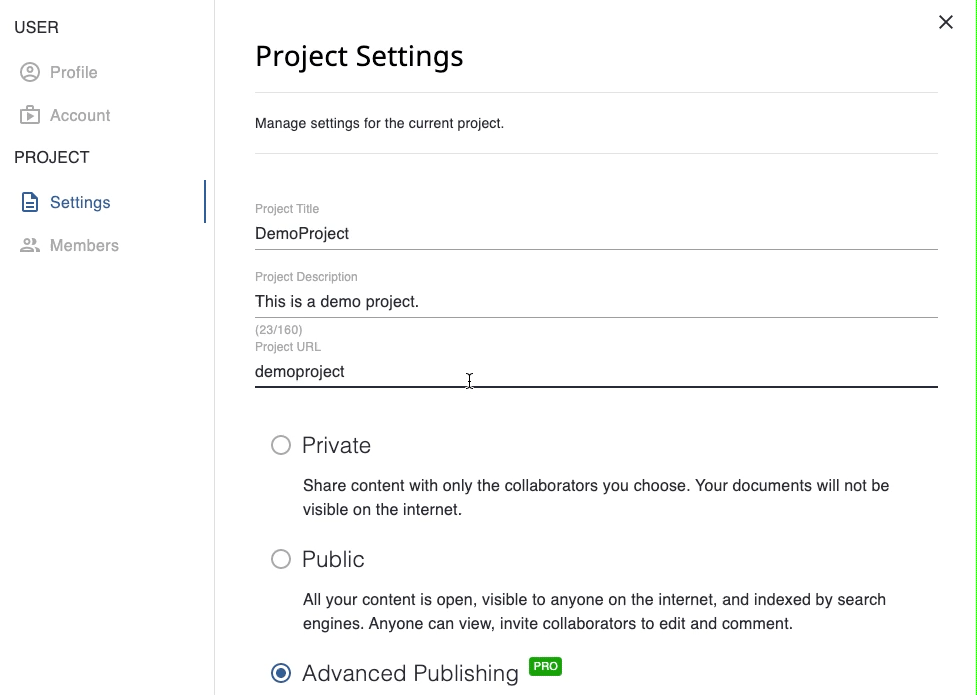The image size is (977, 695).
Task: Click the Advanced Publishing label text
Action: [410, 673]
